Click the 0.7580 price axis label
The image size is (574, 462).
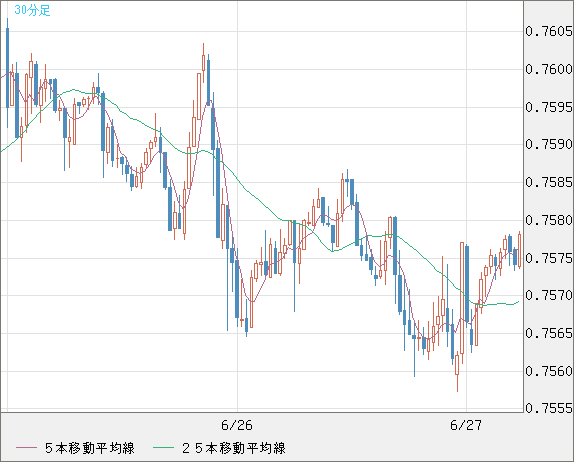coord(548,220)
